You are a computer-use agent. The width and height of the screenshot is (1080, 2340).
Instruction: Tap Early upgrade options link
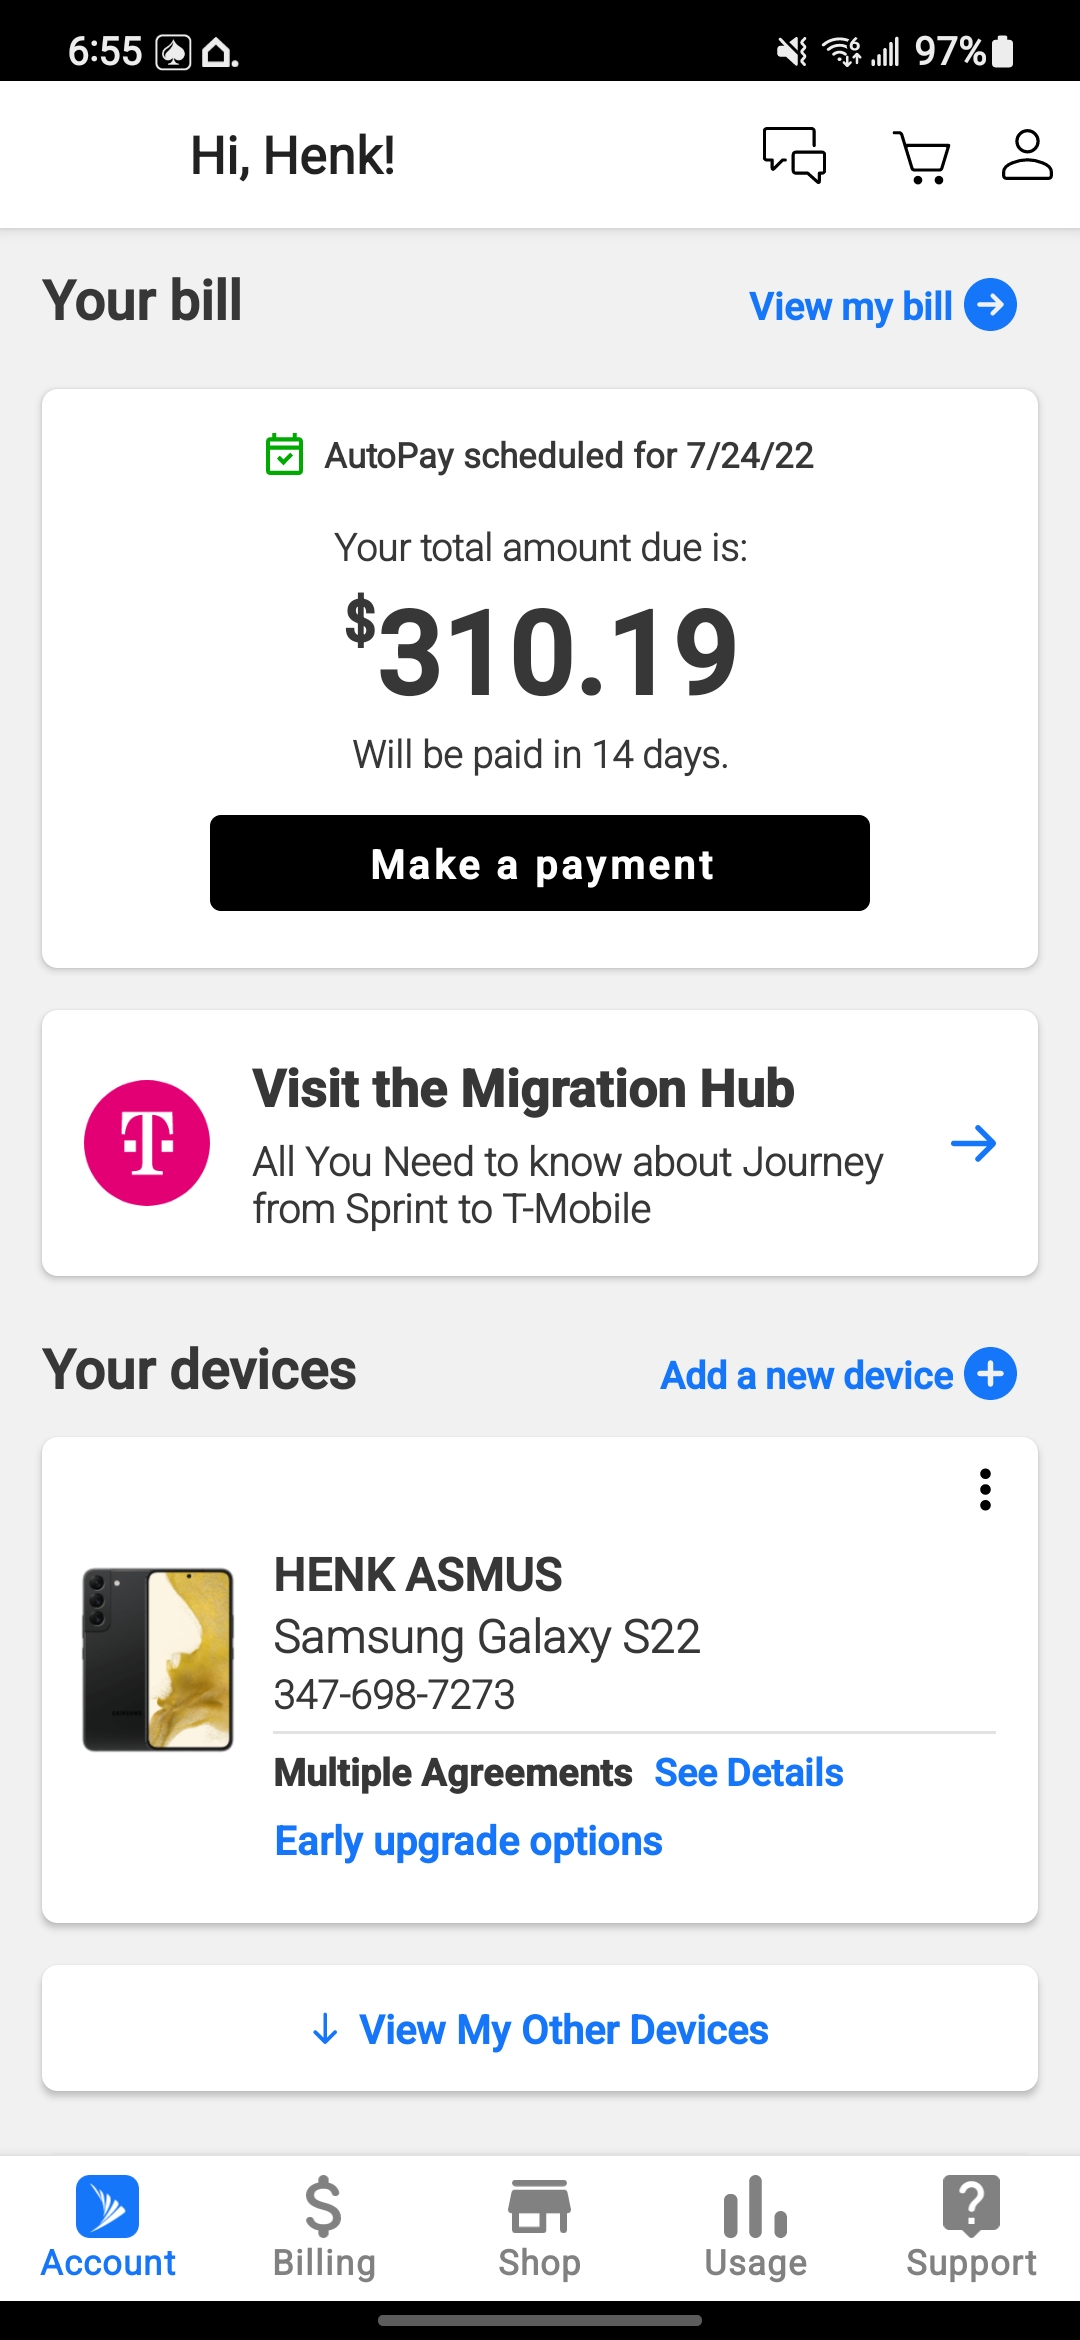468,1841
